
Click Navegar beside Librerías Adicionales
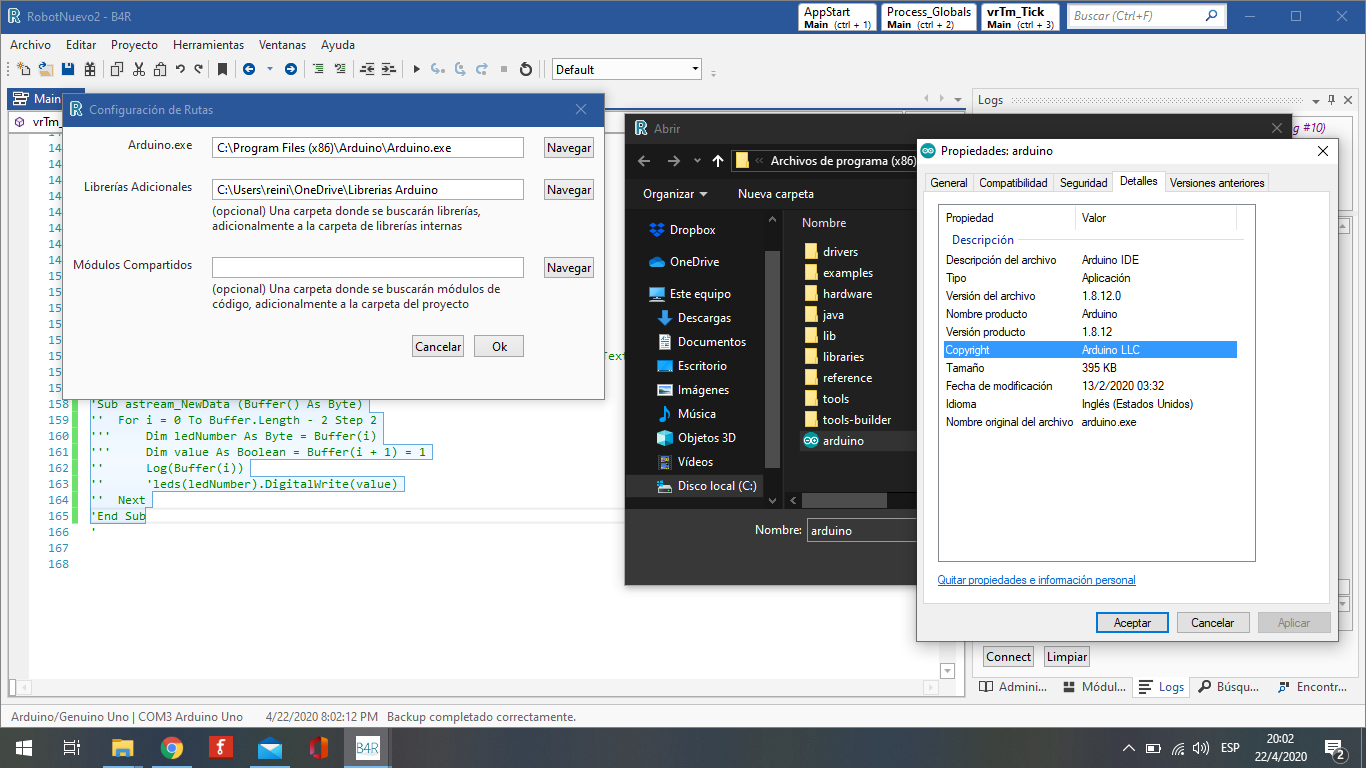click(569, 190)
